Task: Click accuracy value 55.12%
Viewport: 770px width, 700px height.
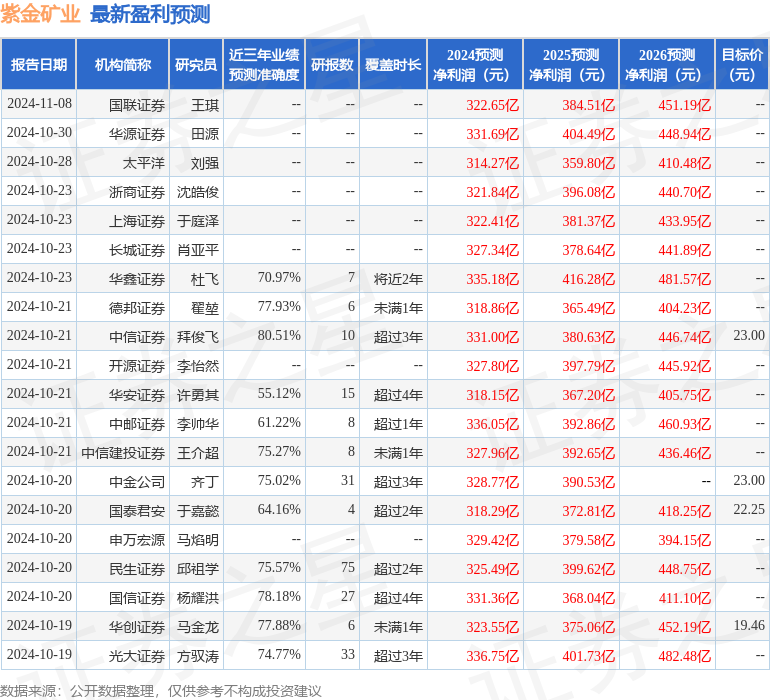Action: (x=279, y=393)
